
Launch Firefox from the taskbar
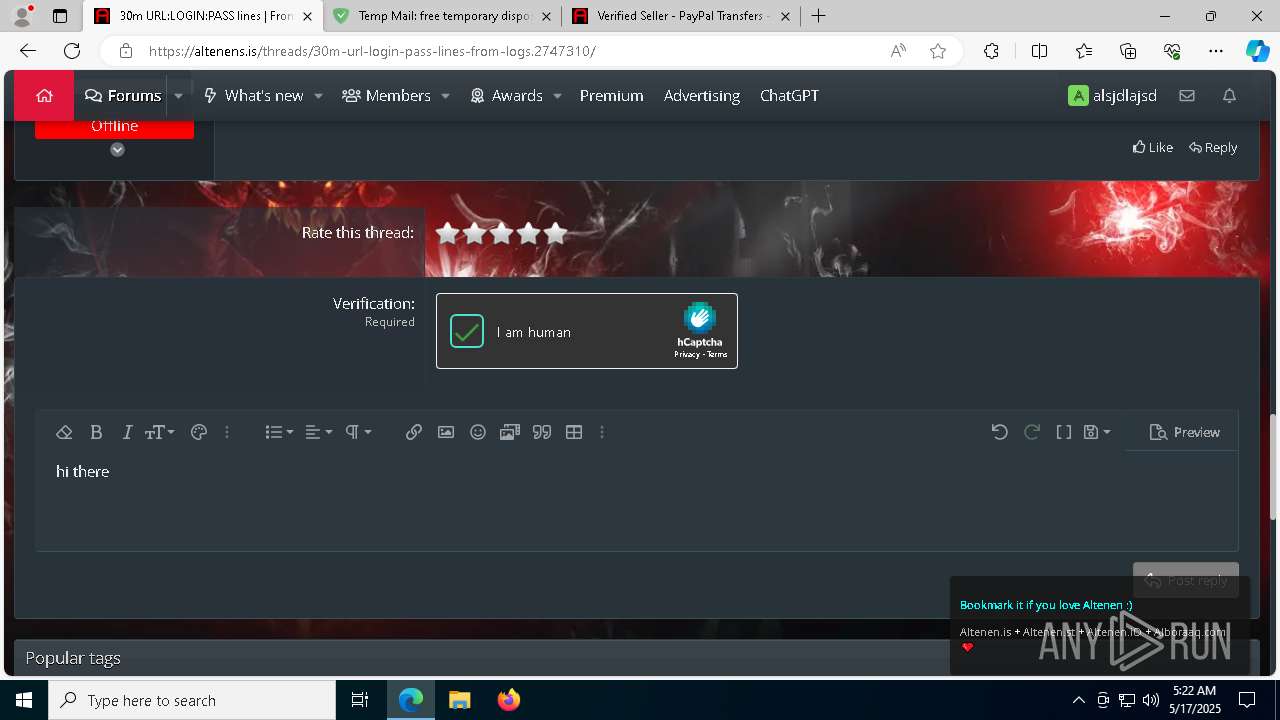(x=509, y=700)
